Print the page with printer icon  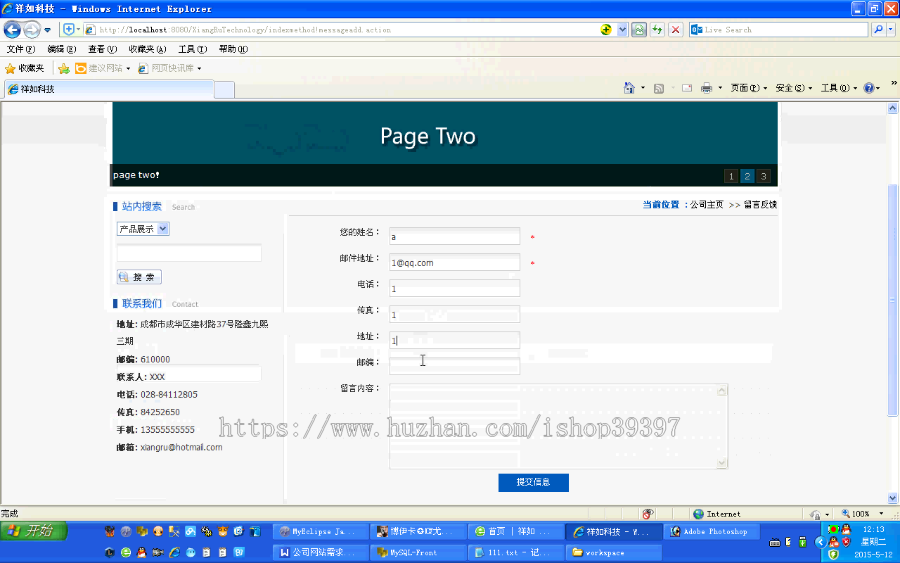tap(707, 88)
